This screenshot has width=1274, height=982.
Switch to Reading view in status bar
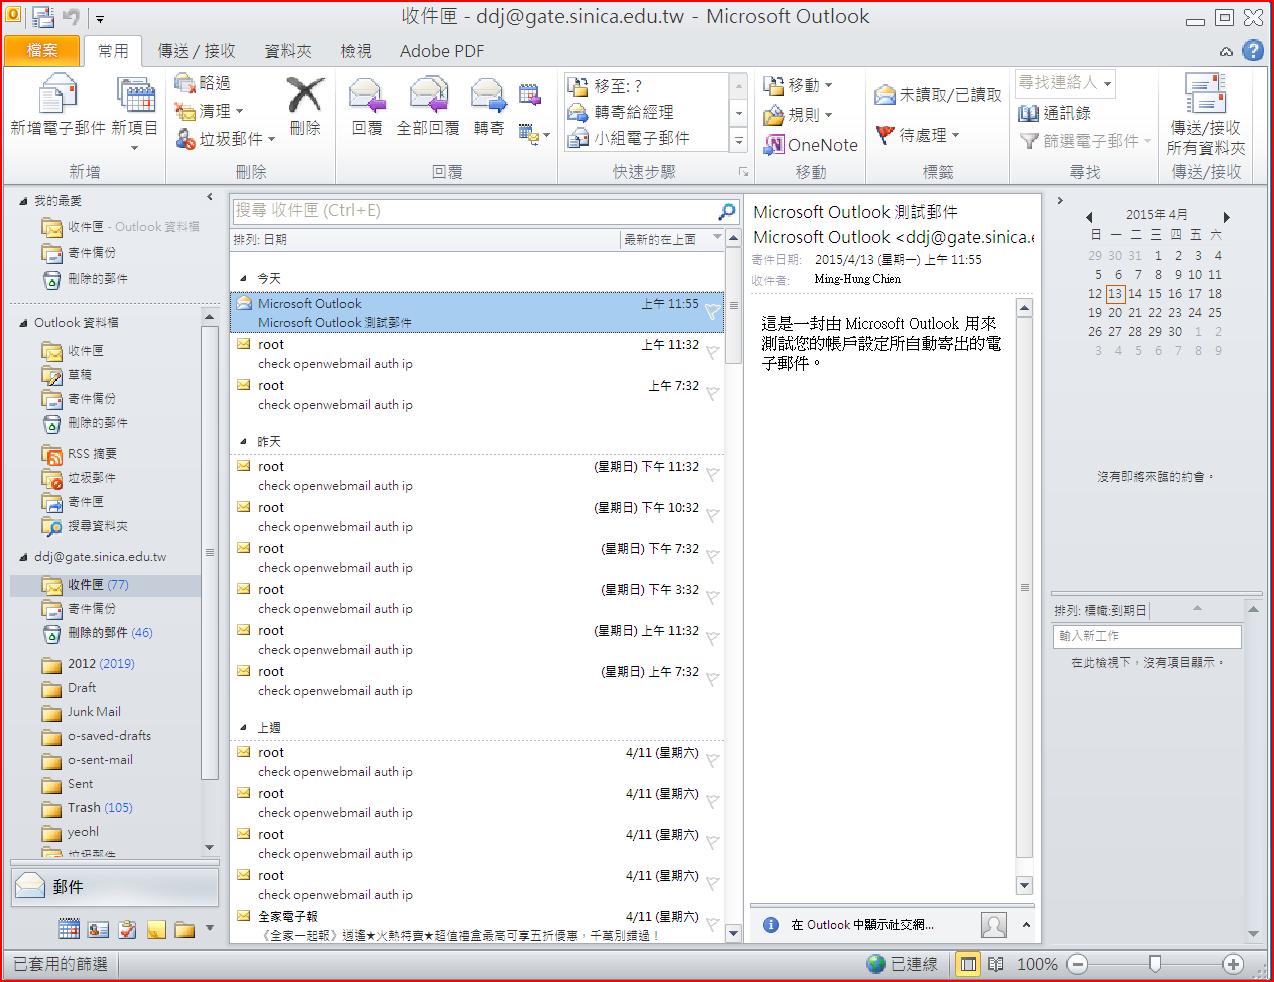coord(995,964)
